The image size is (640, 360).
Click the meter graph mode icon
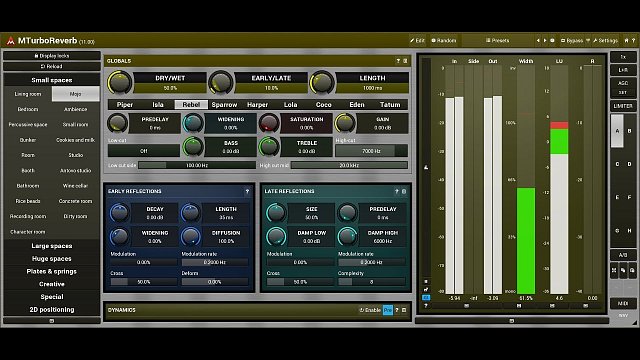pyautogui.click(x=426, y=289)
